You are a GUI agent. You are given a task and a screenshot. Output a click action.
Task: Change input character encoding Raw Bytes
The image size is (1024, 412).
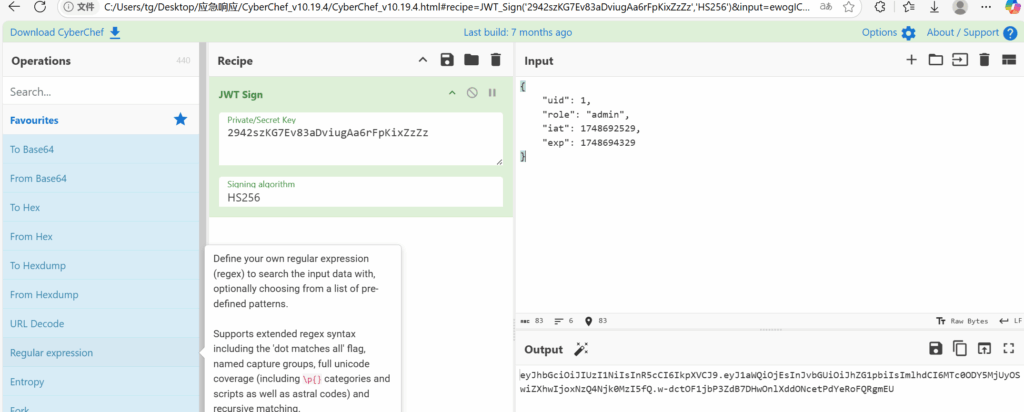click(x=960, y=321)
